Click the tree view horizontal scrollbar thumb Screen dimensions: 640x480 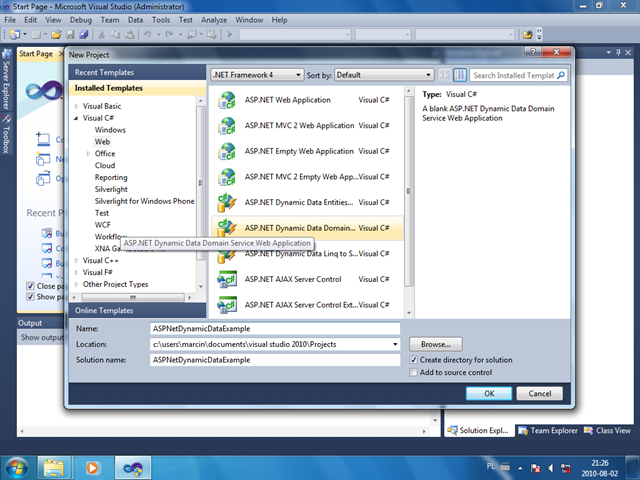tap(132, 298)
